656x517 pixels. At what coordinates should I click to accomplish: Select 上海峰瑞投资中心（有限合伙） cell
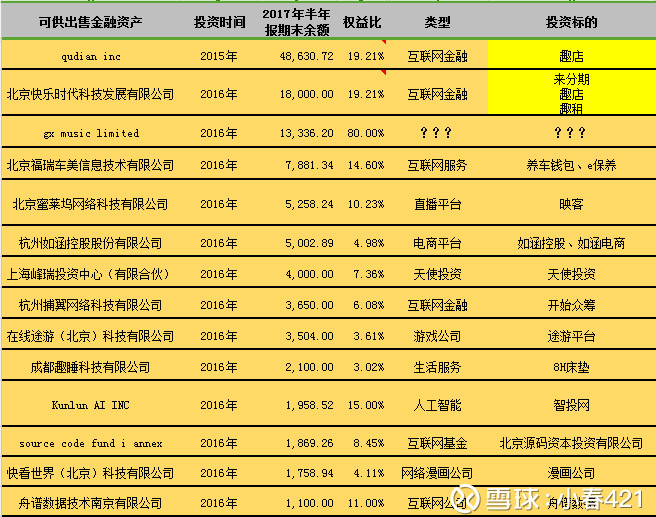89,274
